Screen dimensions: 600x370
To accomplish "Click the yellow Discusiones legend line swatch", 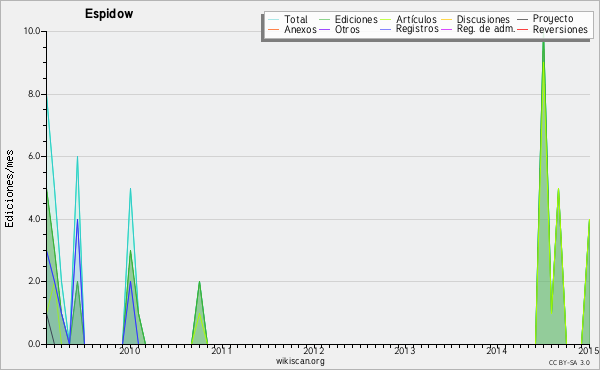I will (447, 19).
